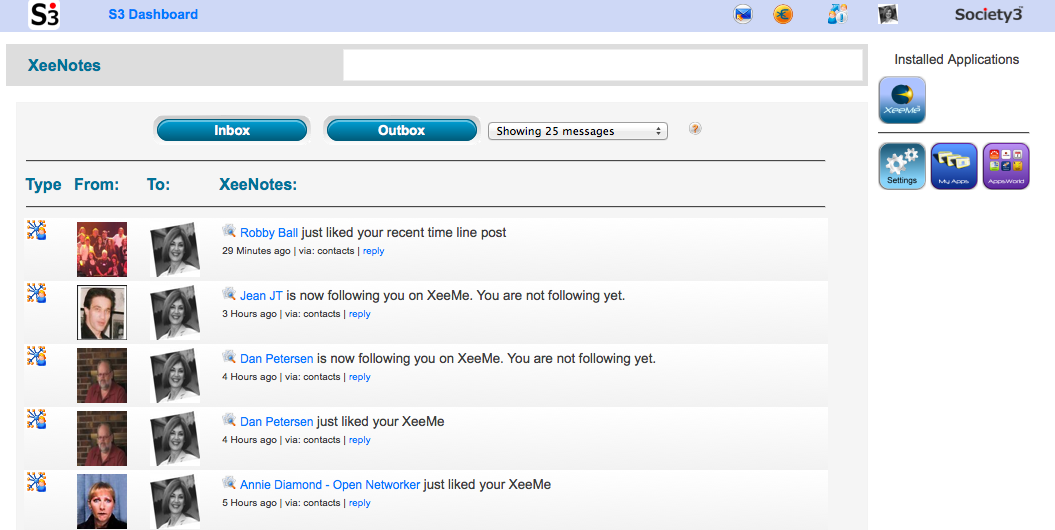The width and height of the screenshot is (1055, 530).
Task: Reply to Annie Diamond's note
Action: click(x=360, y=503)
